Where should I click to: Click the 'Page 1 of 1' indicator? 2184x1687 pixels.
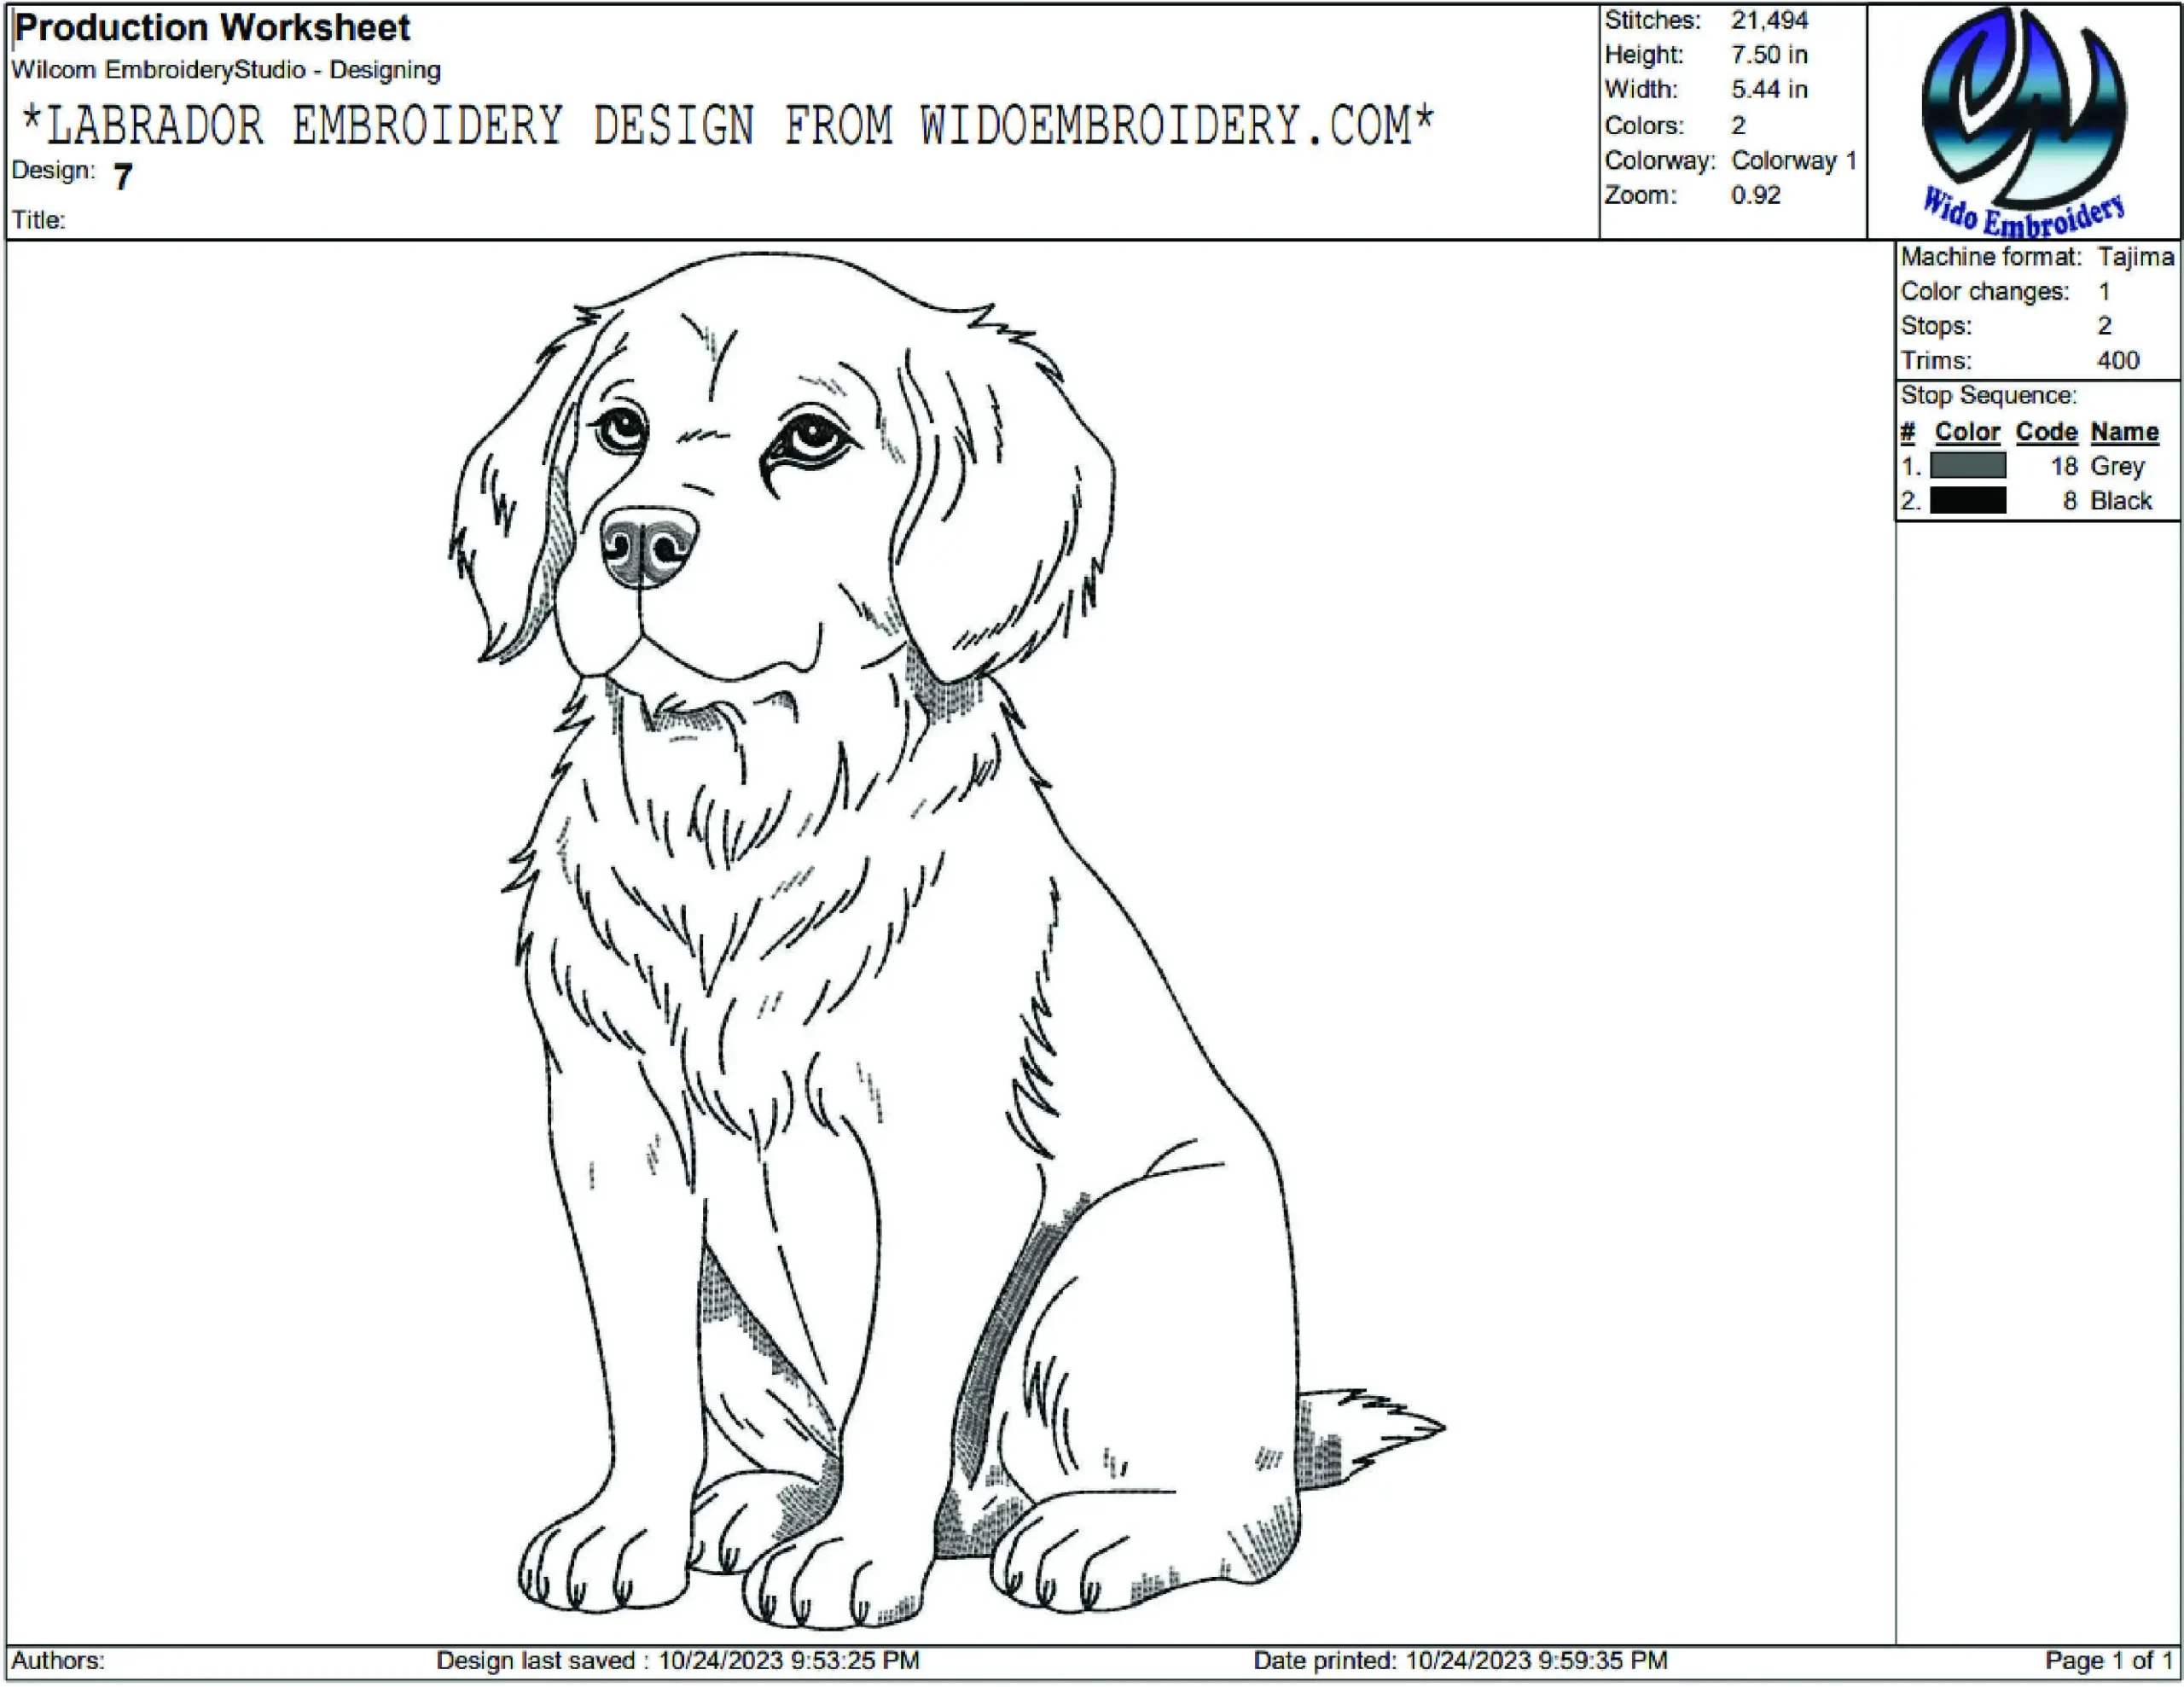[x=2109, y=1661]
